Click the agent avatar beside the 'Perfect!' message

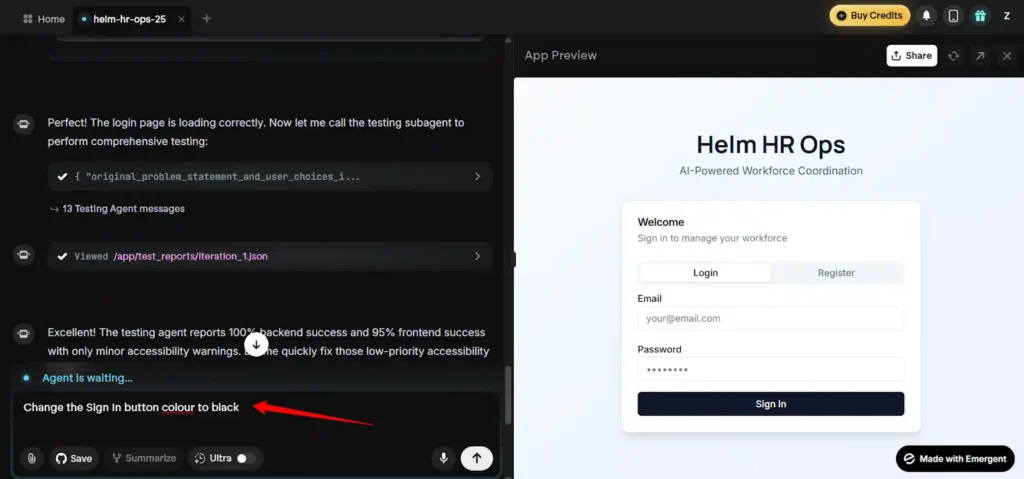tap(24, 124)
